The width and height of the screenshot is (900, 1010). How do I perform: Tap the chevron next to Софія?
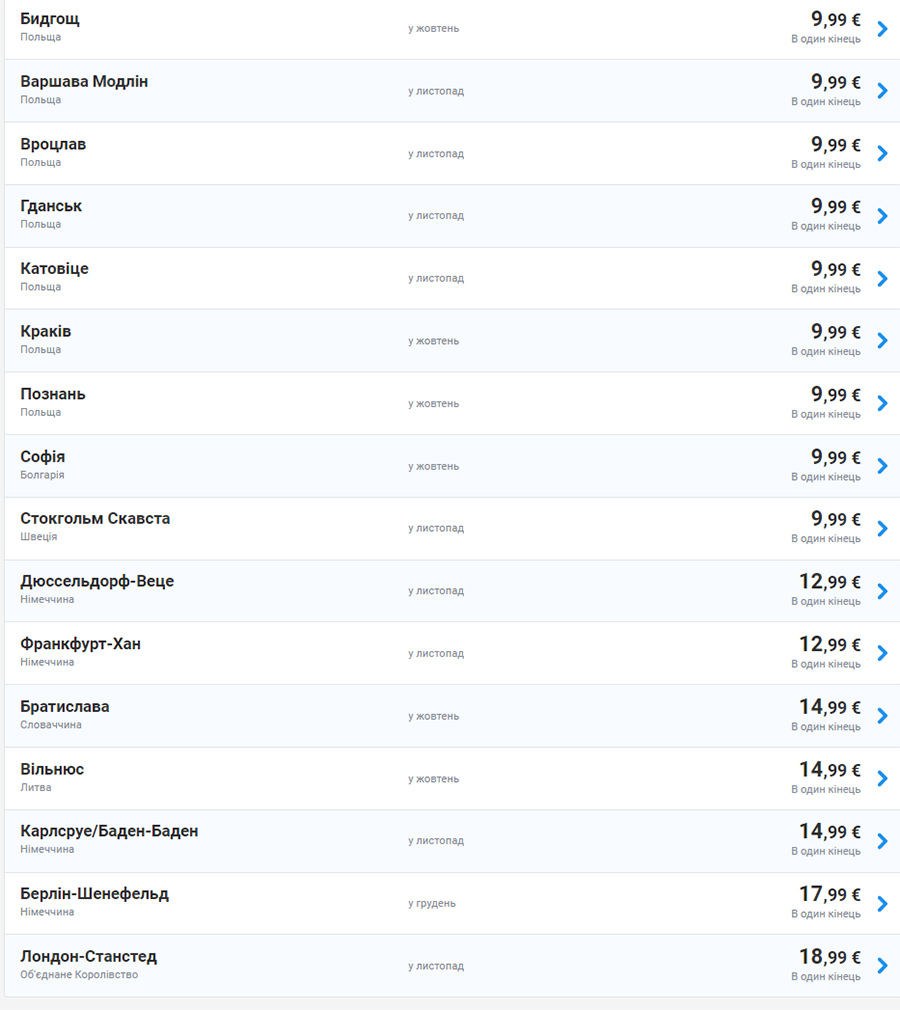tap(883, 466)
